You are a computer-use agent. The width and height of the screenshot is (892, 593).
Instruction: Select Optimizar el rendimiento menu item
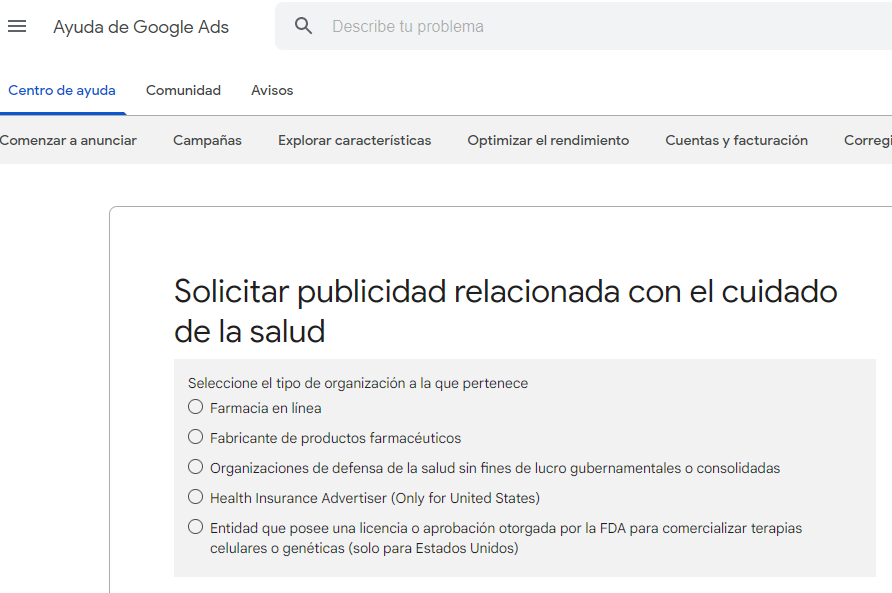pyautogui.click(x=548, y=140)
